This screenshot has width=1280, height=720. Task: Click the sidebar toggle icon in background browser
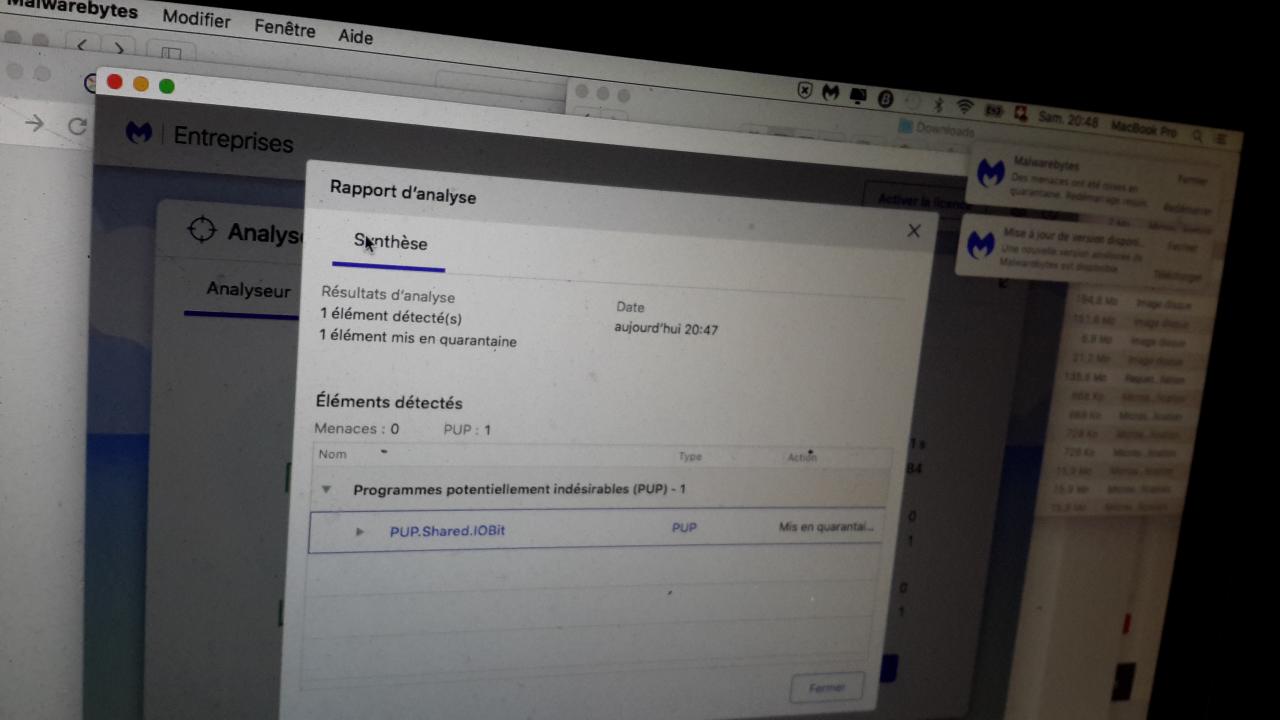[171, 52]
